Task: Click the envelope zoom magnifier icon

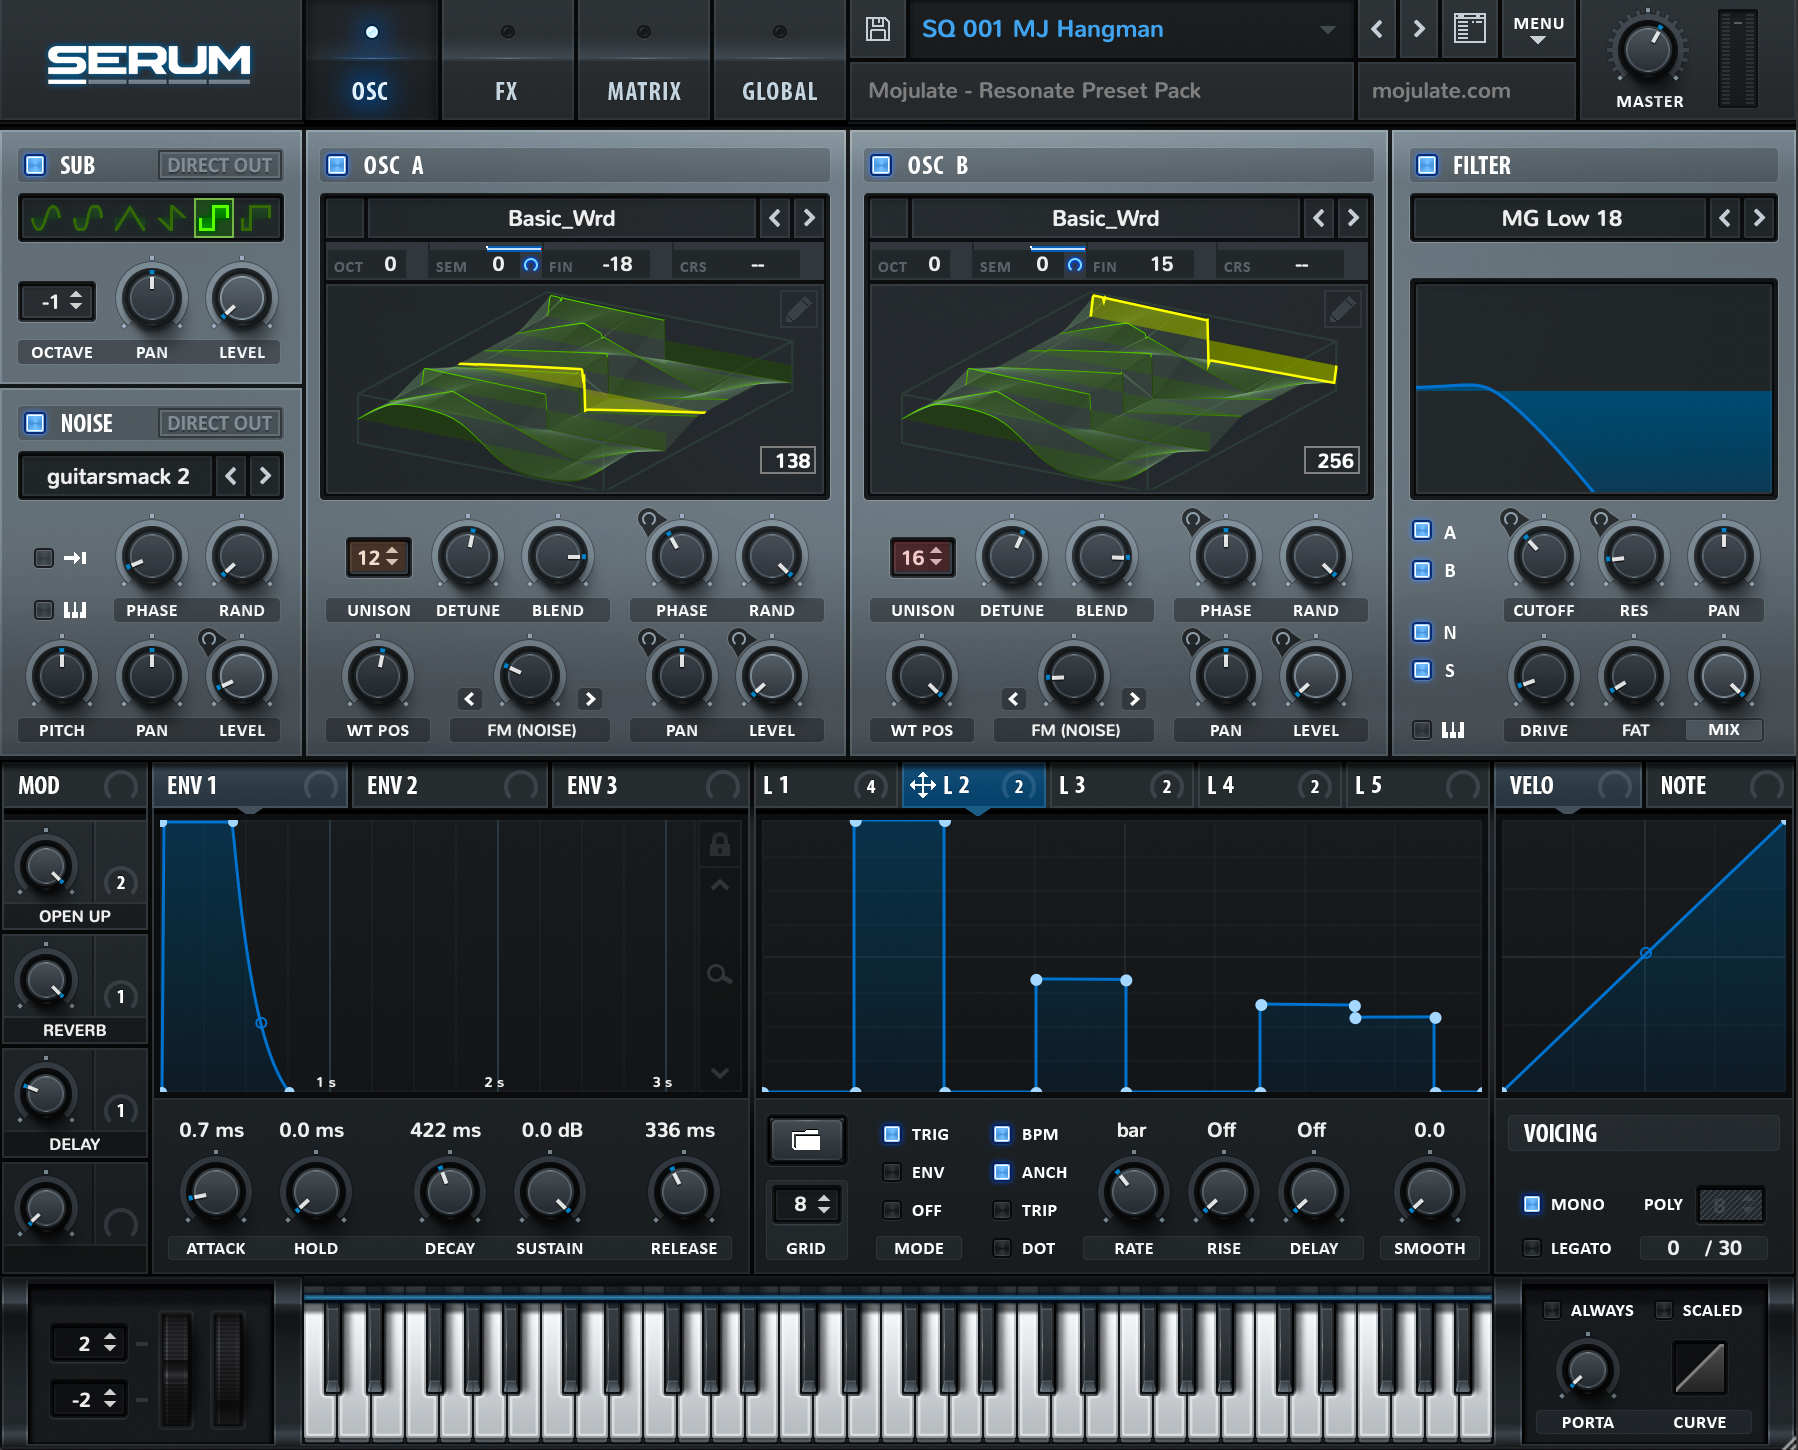Action: 719,974
